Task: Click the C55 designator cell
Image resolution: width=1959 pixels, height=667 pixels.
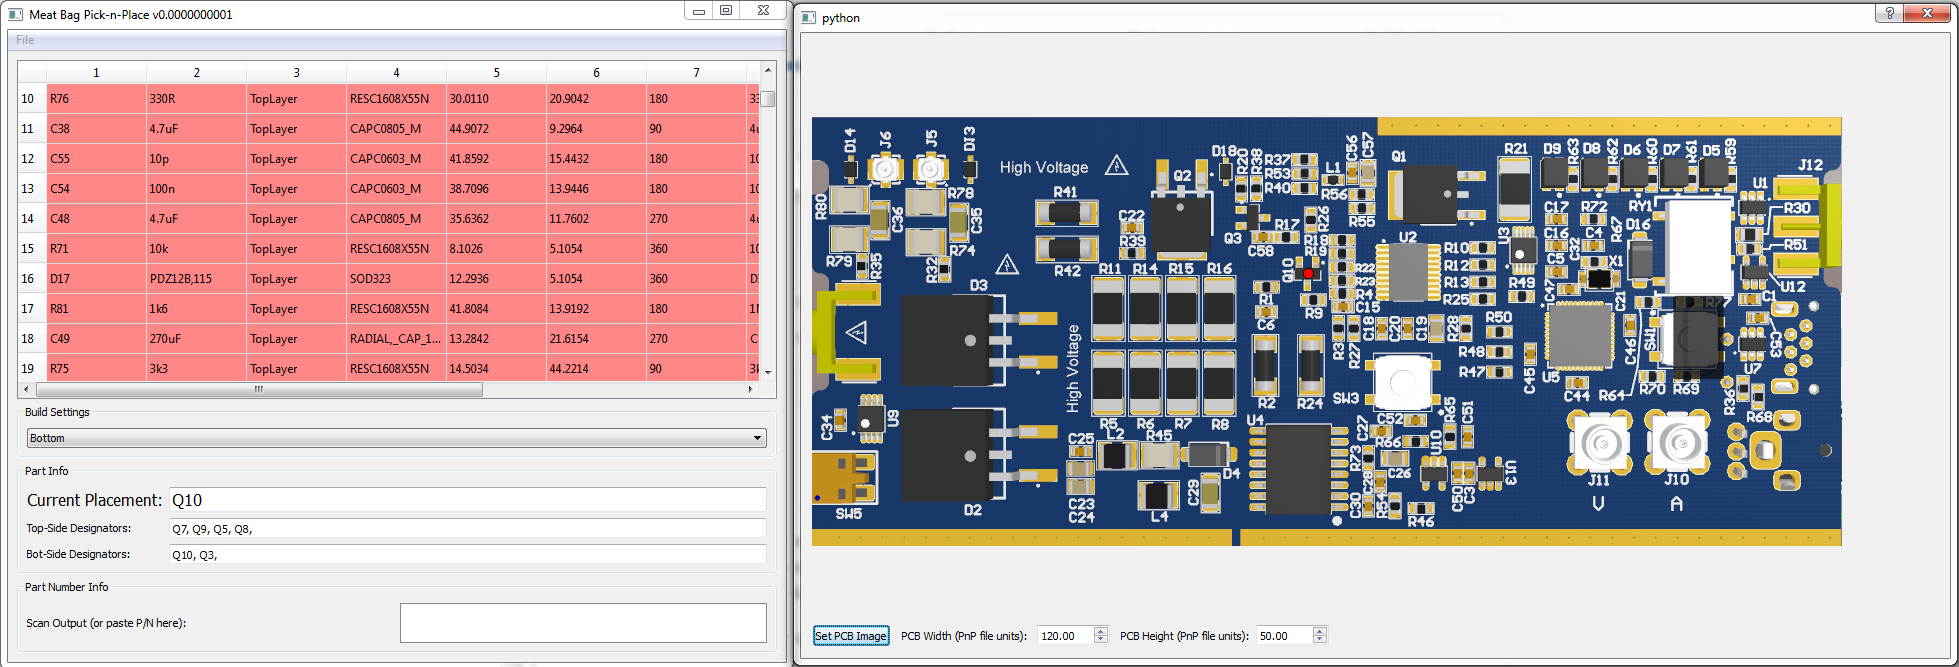Action: click(96, 159)
